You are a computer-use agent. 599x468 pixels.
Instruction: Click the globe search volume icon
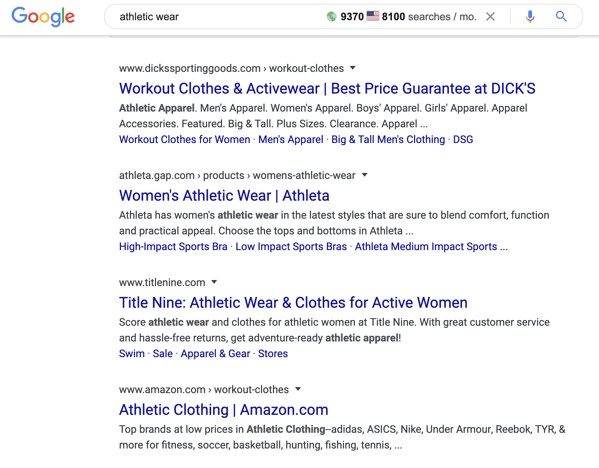click(332, 16)
